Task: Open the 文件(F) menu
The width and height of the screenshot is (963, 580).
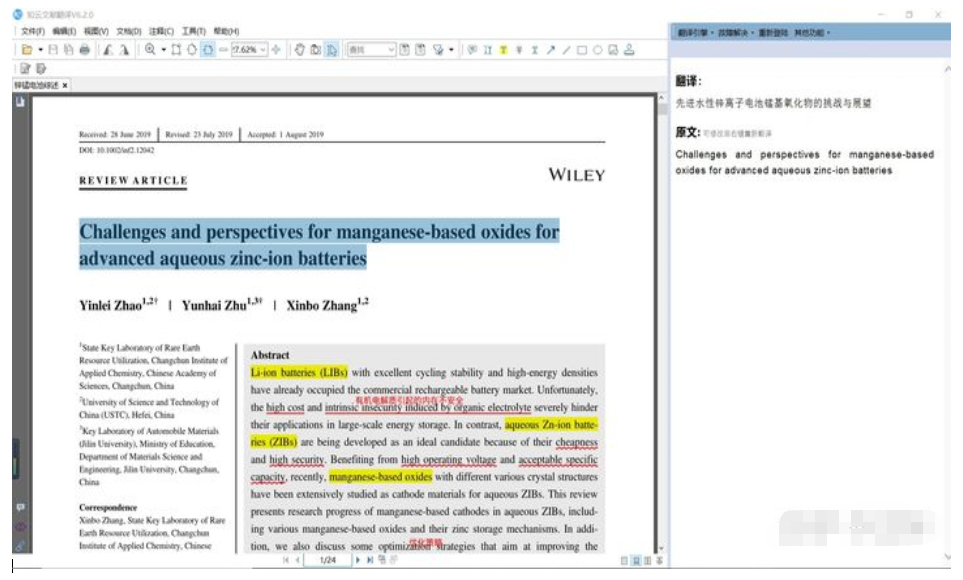Action: click(x=32, y=32)
